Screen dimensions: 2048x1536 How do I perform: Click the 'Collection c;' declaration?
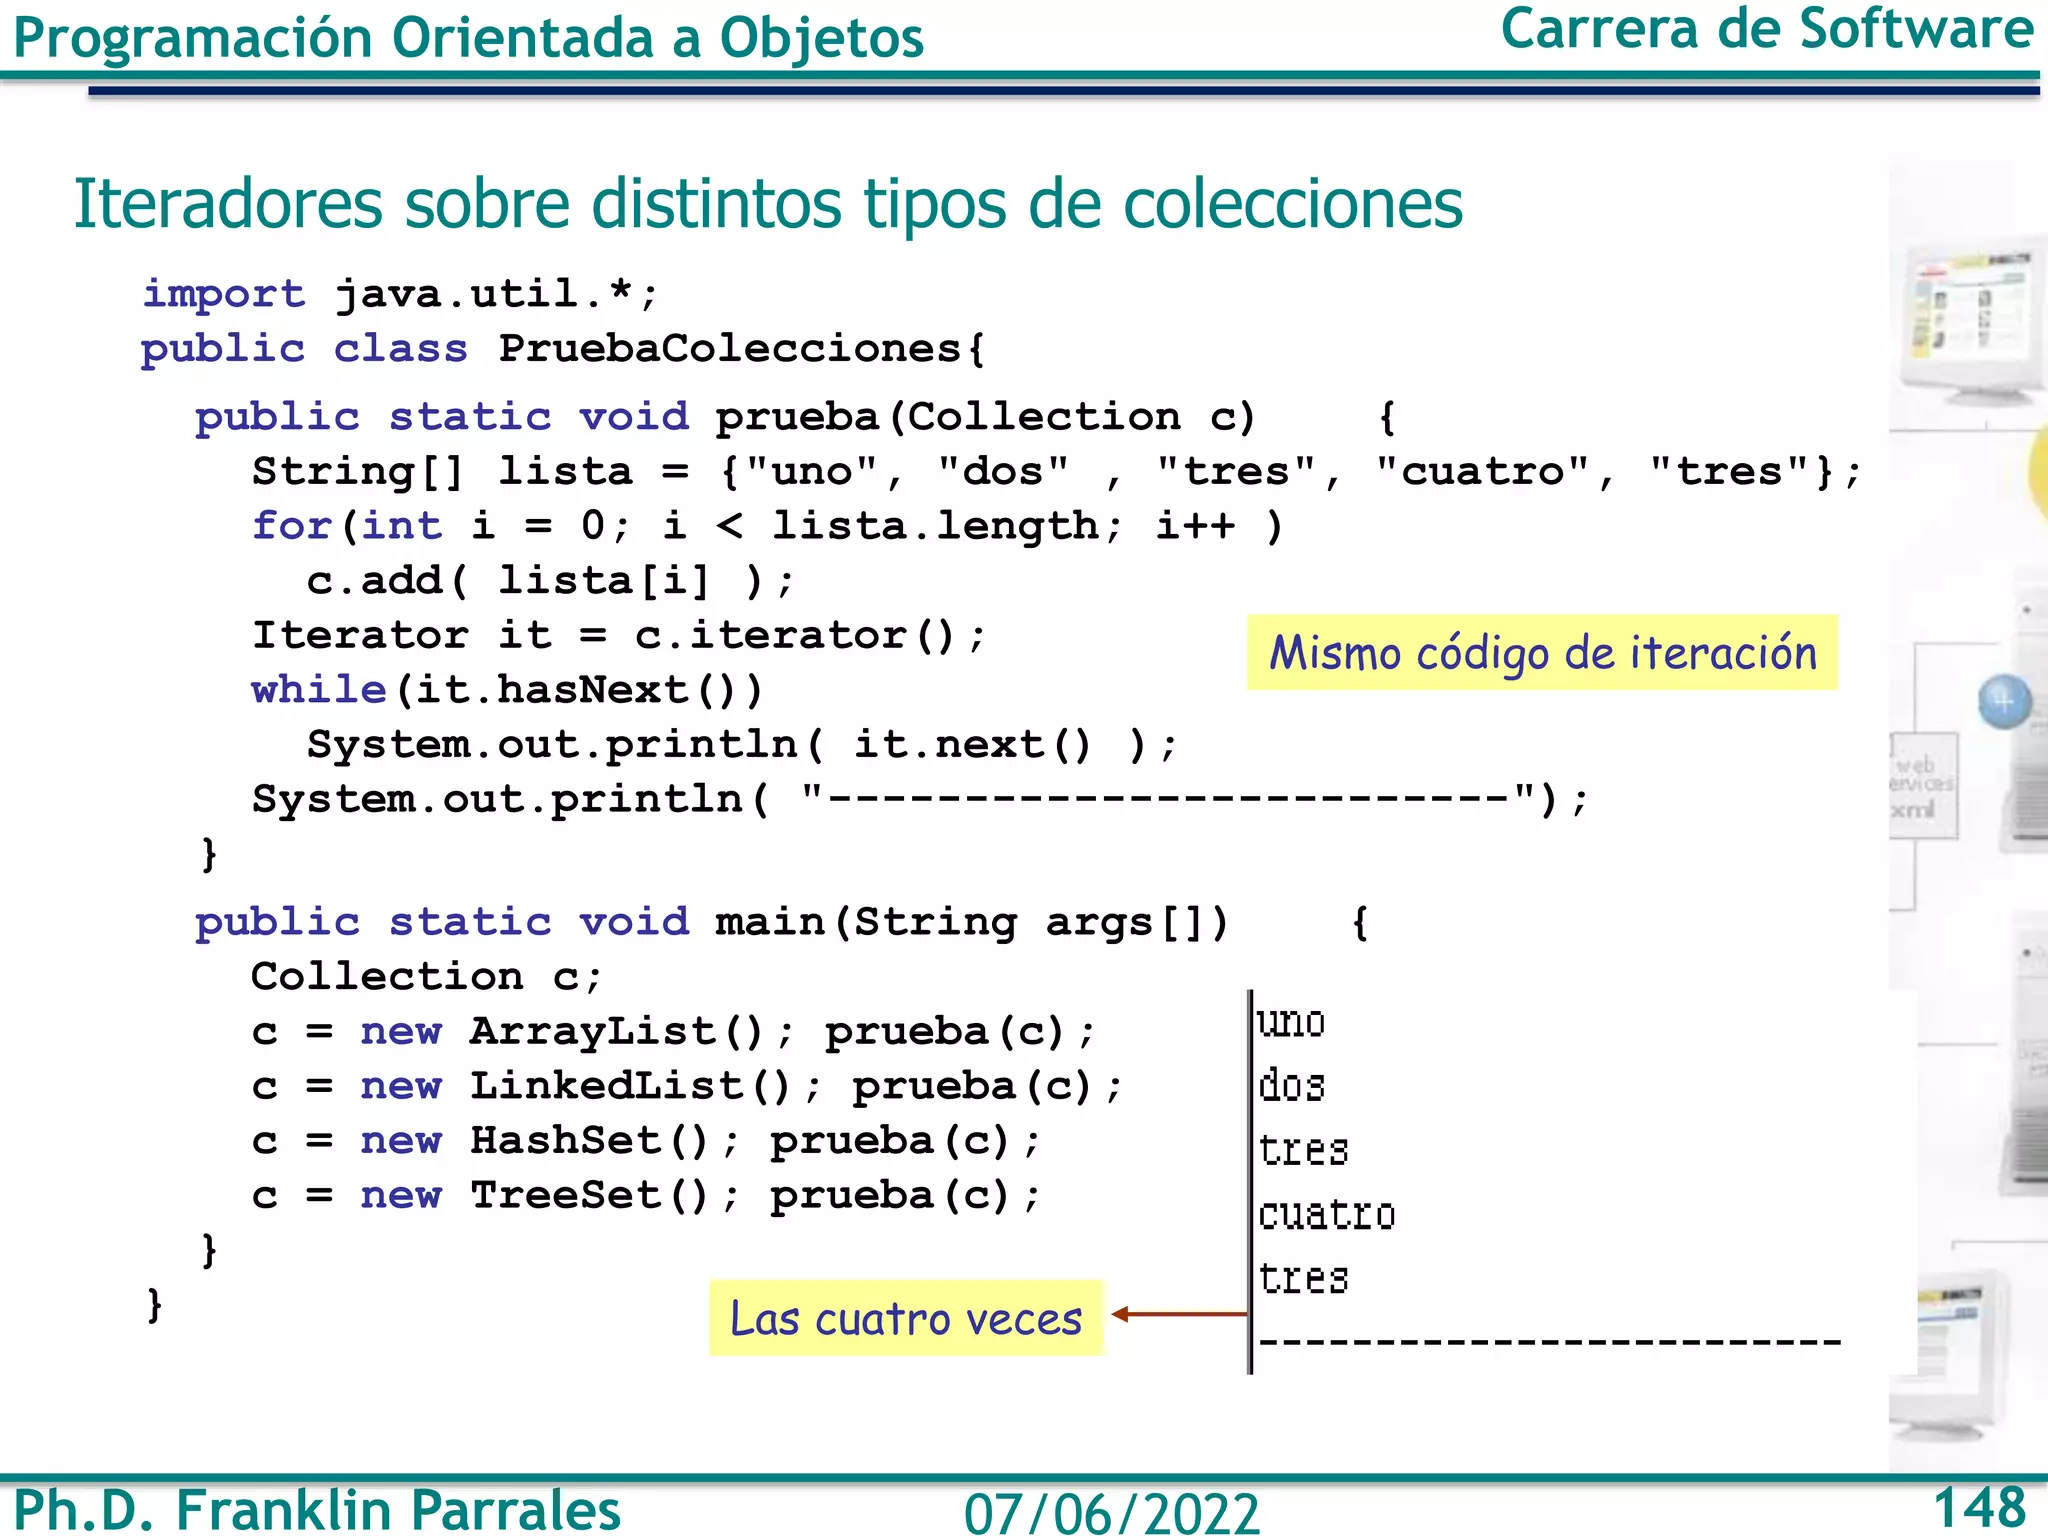[427, 977]
